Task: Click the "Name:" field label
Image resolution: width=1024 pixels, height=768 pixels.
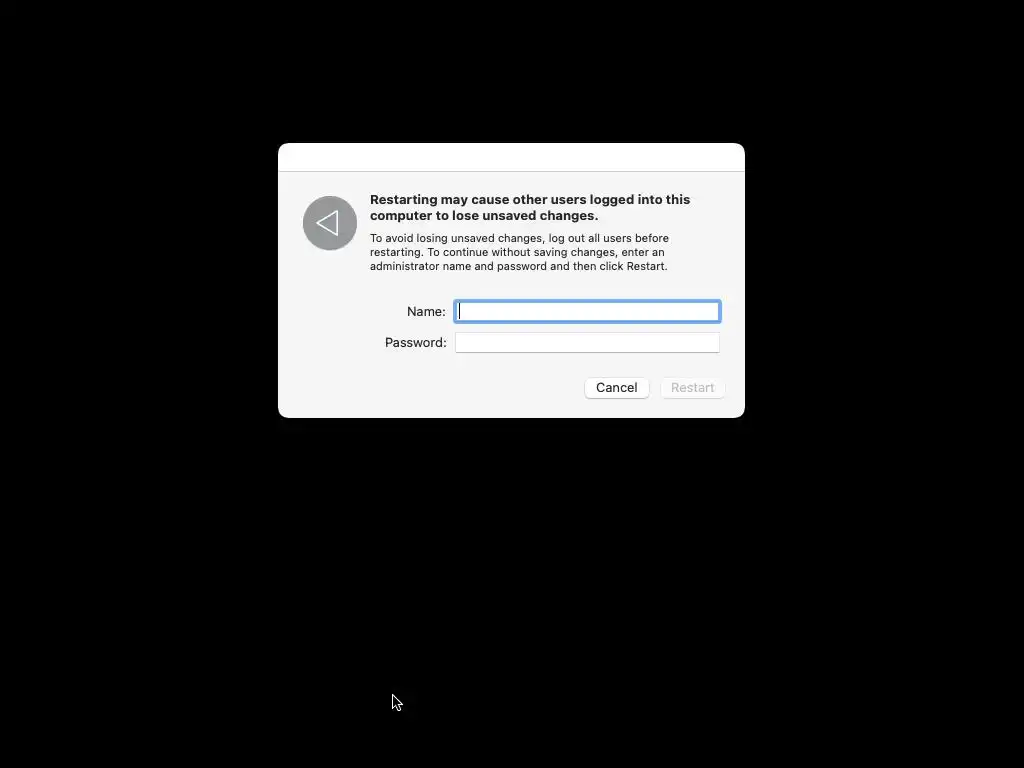Action: (x=426, y=312)
